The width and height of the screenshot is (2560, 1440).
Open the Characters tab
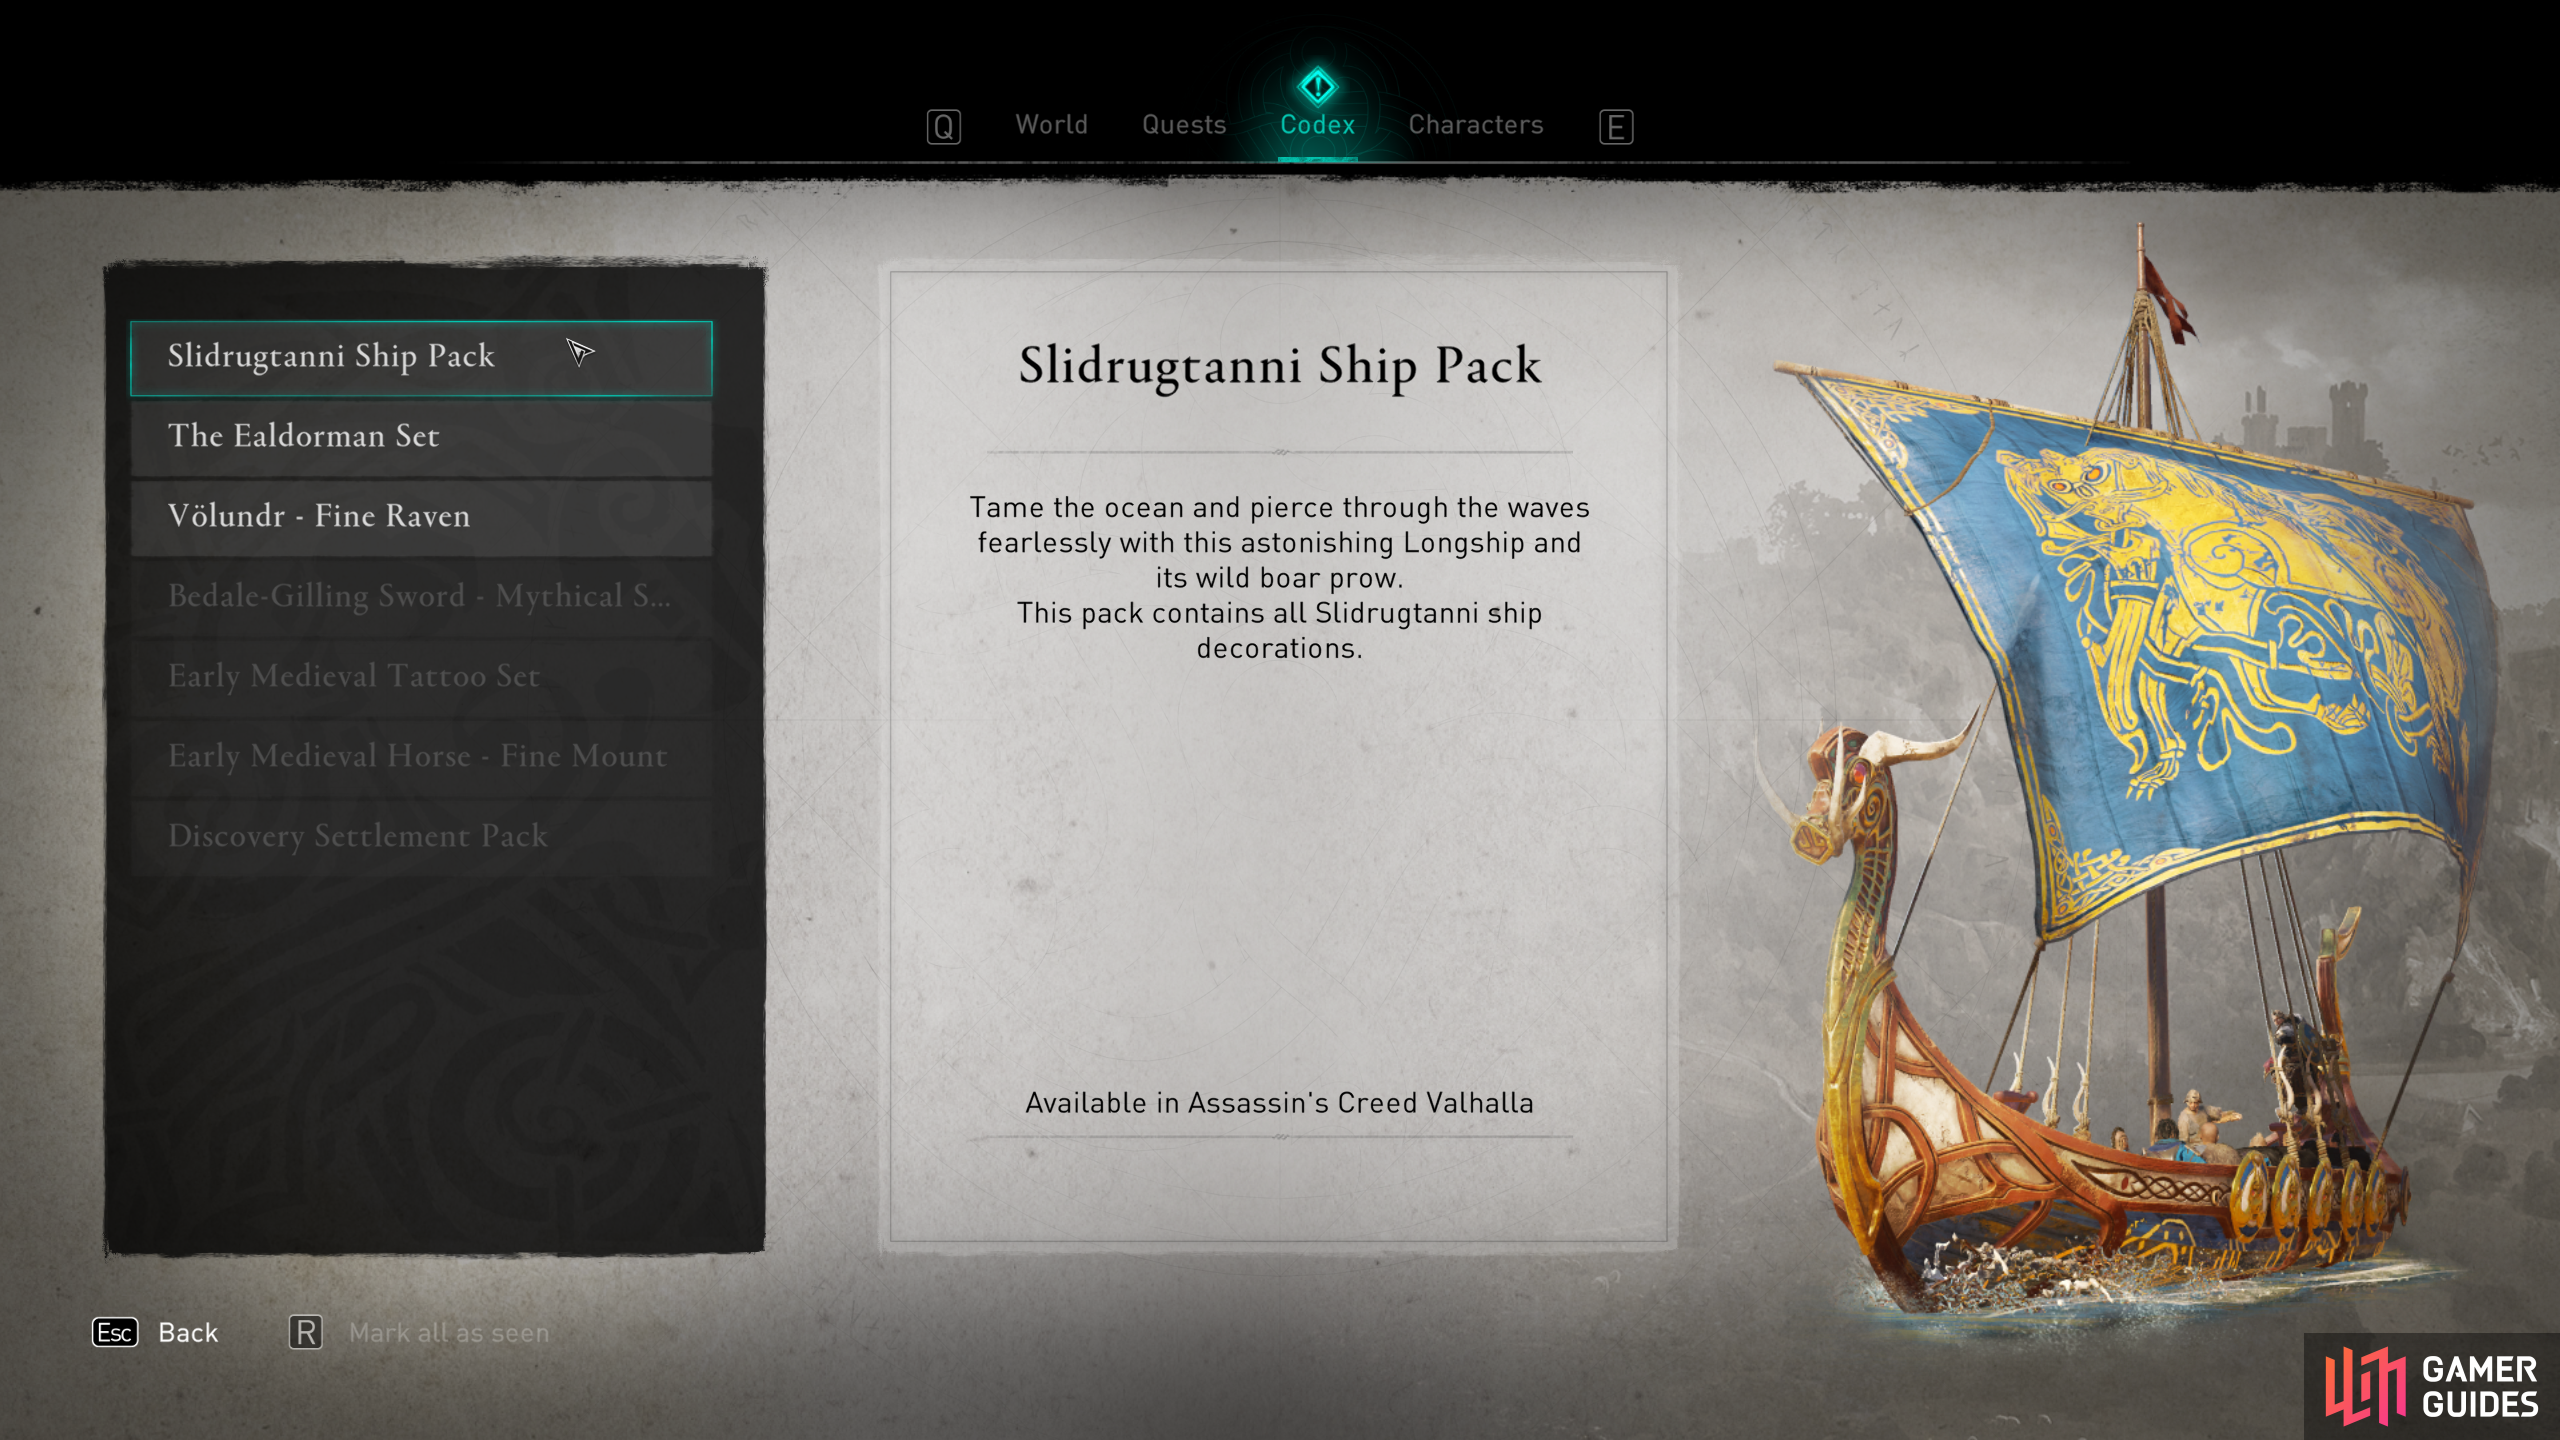point(1475,125)
